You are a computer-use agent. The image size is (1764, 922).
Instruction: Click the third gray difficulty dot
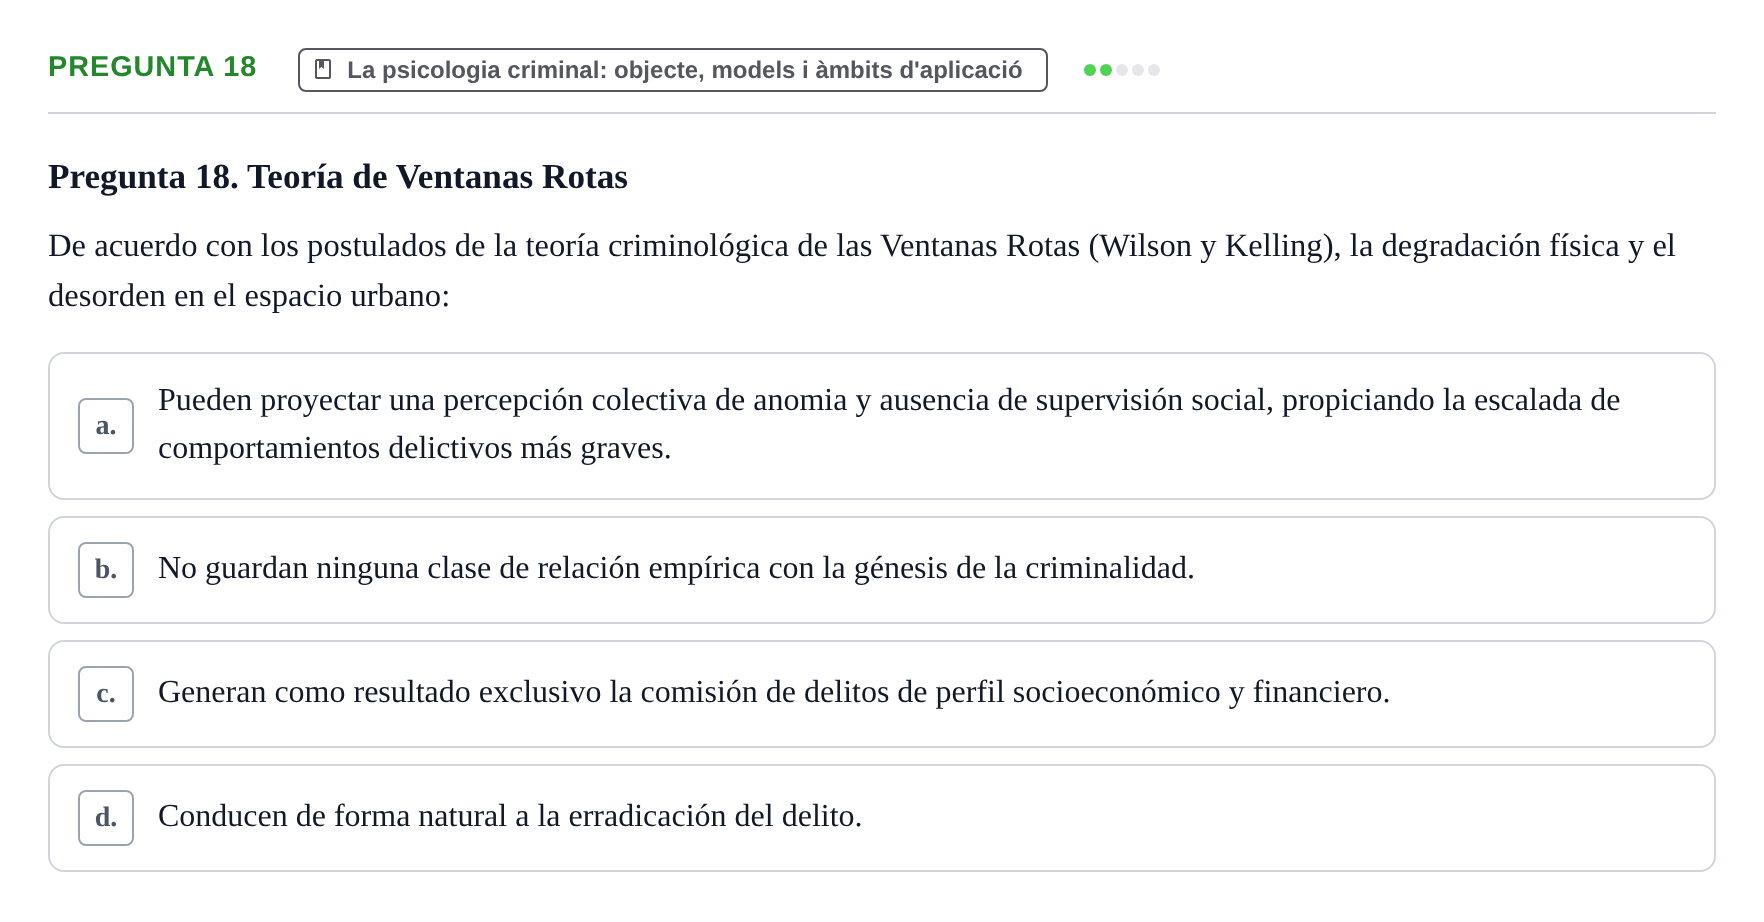[x=1122, y=70]
